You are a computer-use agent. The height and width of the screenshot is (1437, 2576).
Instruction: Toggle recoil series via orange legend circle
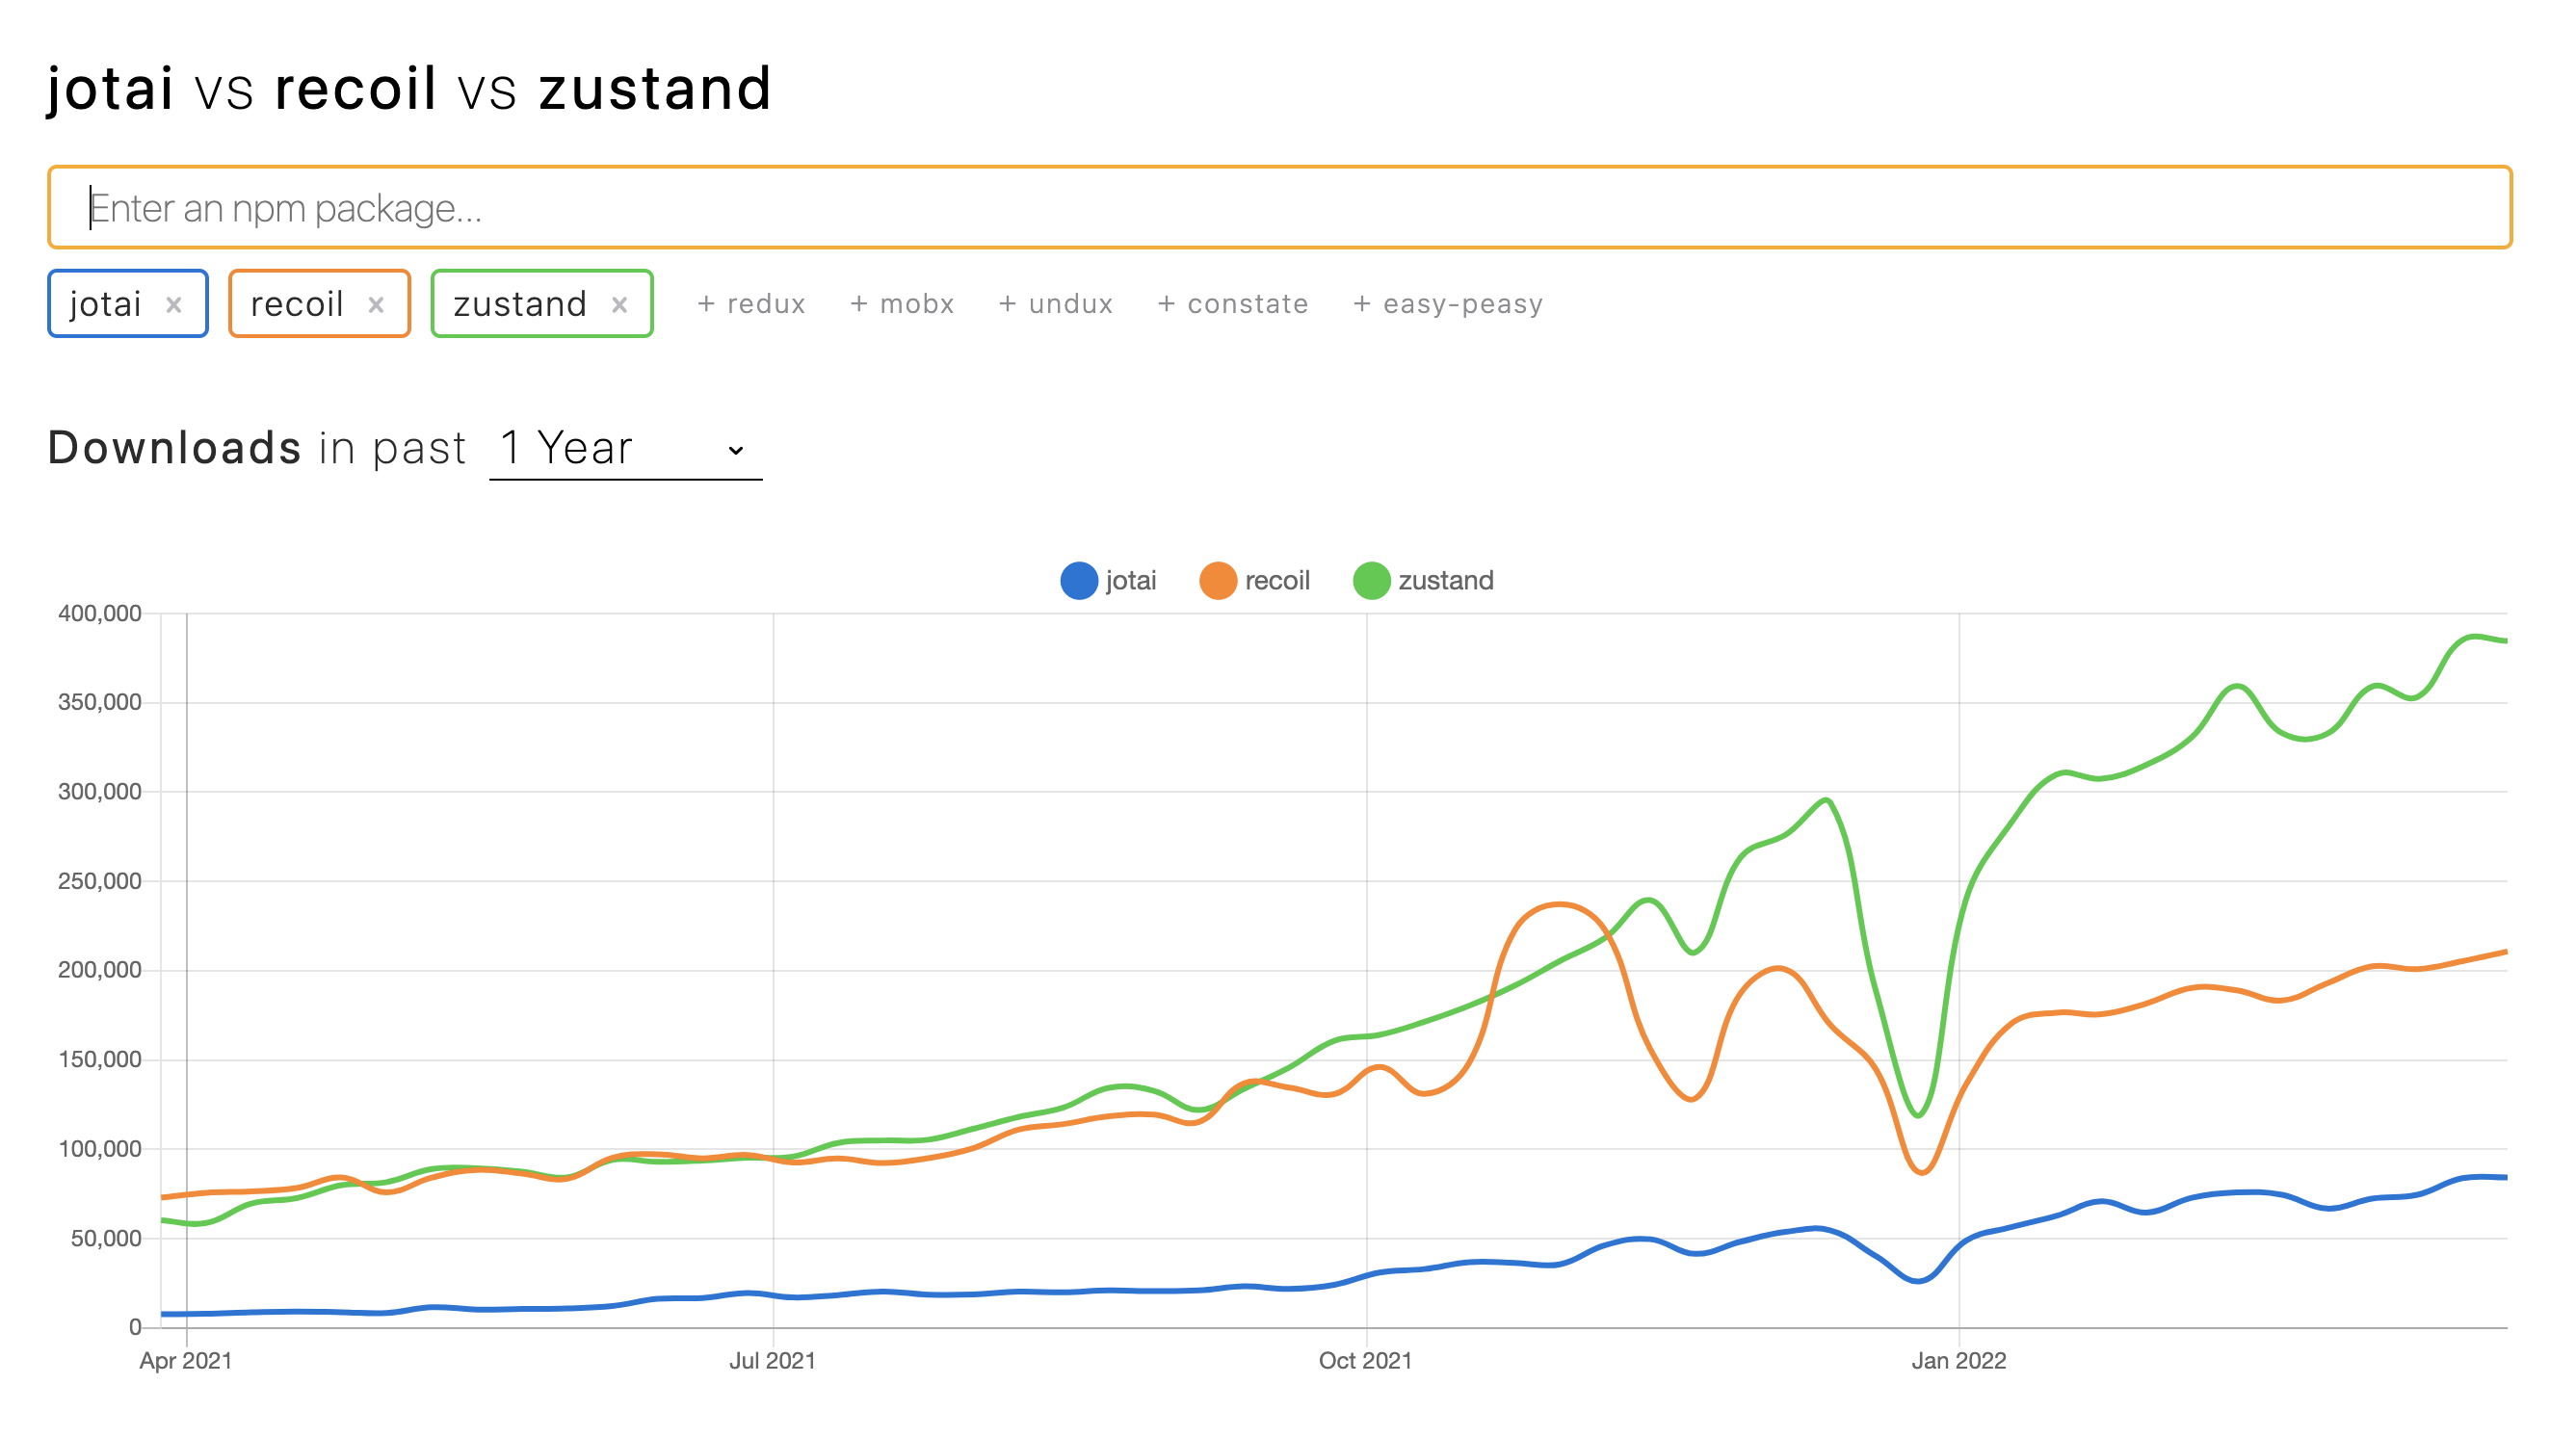(x=1217, y=581)
